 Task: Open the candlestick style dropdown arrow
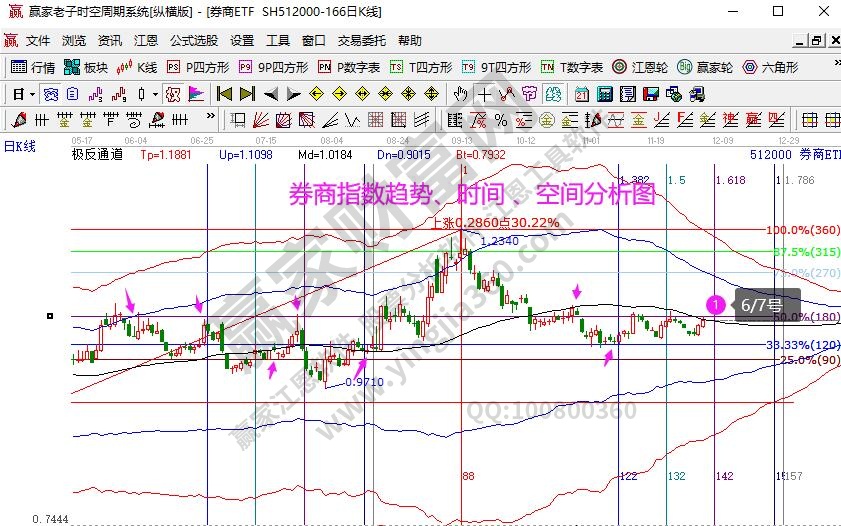154,94
